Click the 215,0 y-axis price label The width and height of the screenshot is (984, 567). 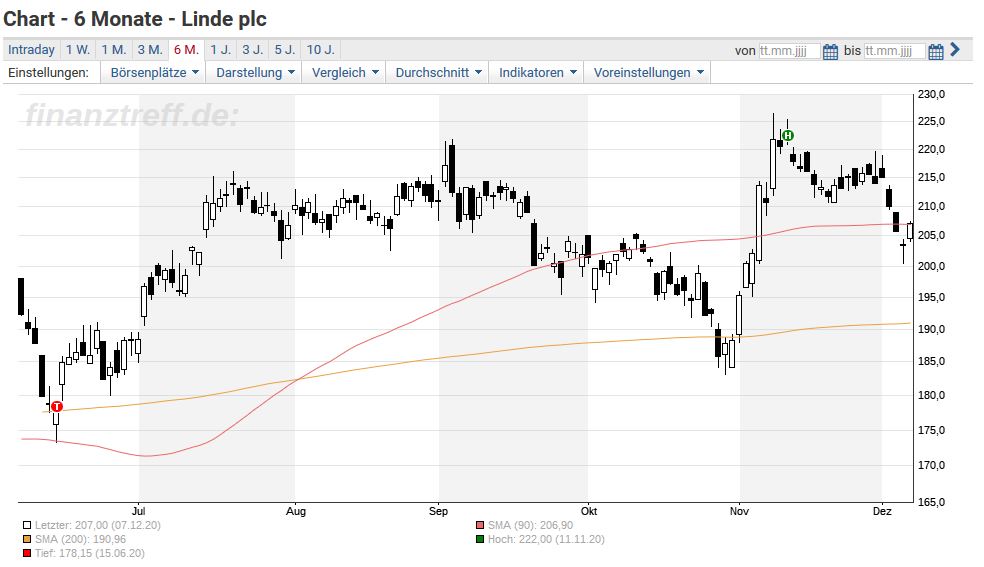tap(931, 178)
